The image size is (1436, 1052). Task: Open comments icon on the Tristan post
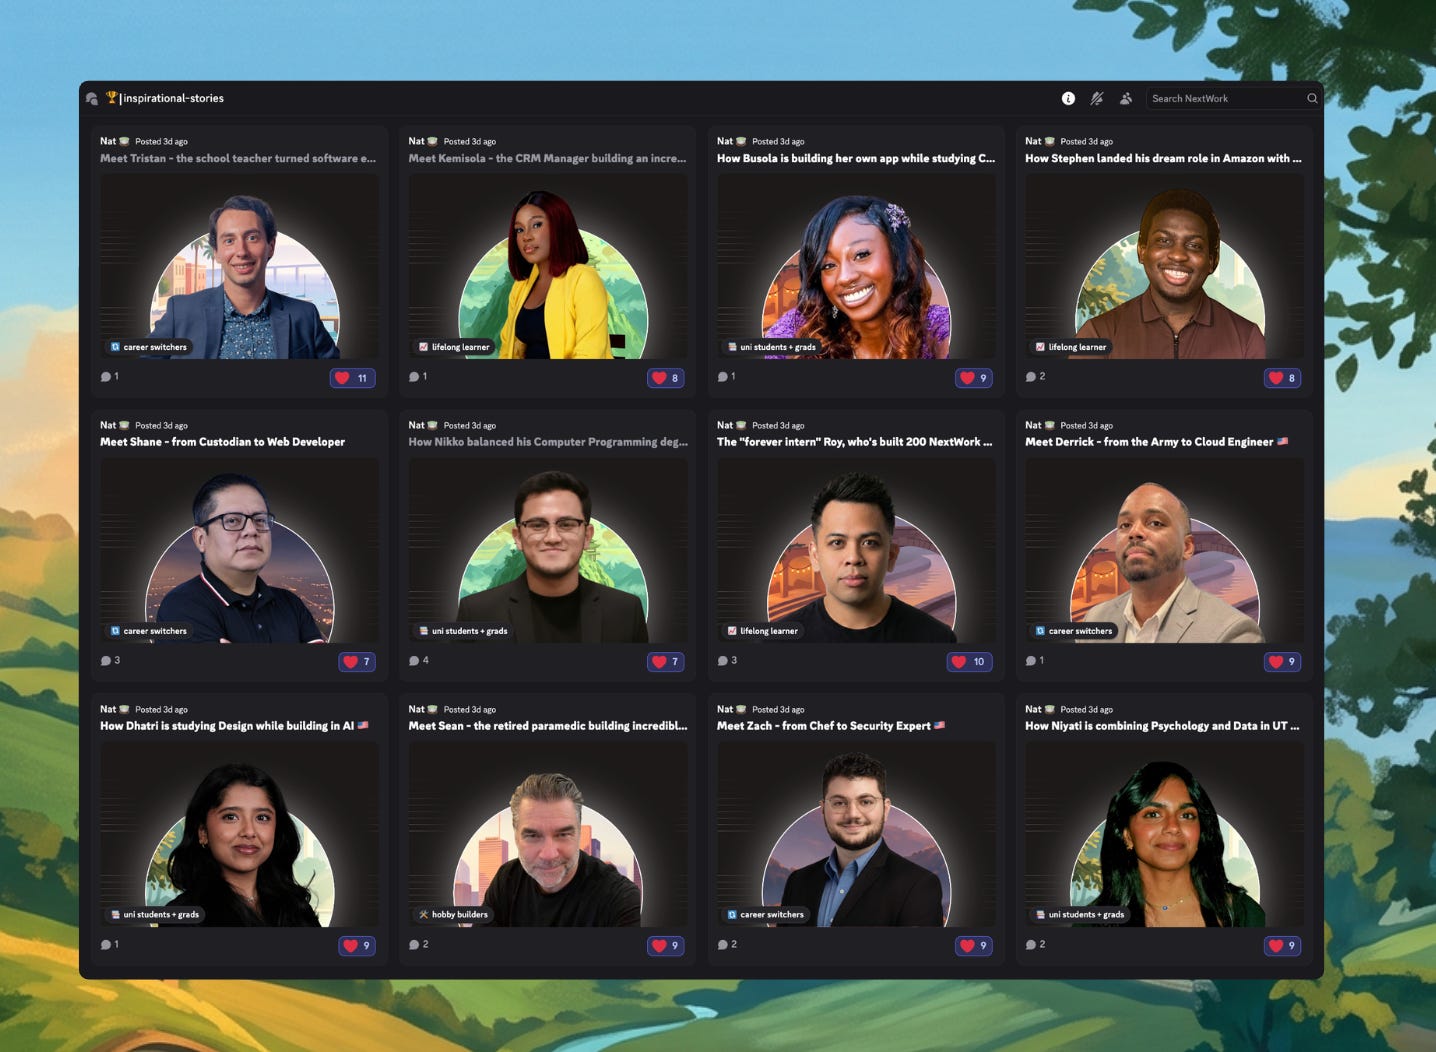click(106, 377)
